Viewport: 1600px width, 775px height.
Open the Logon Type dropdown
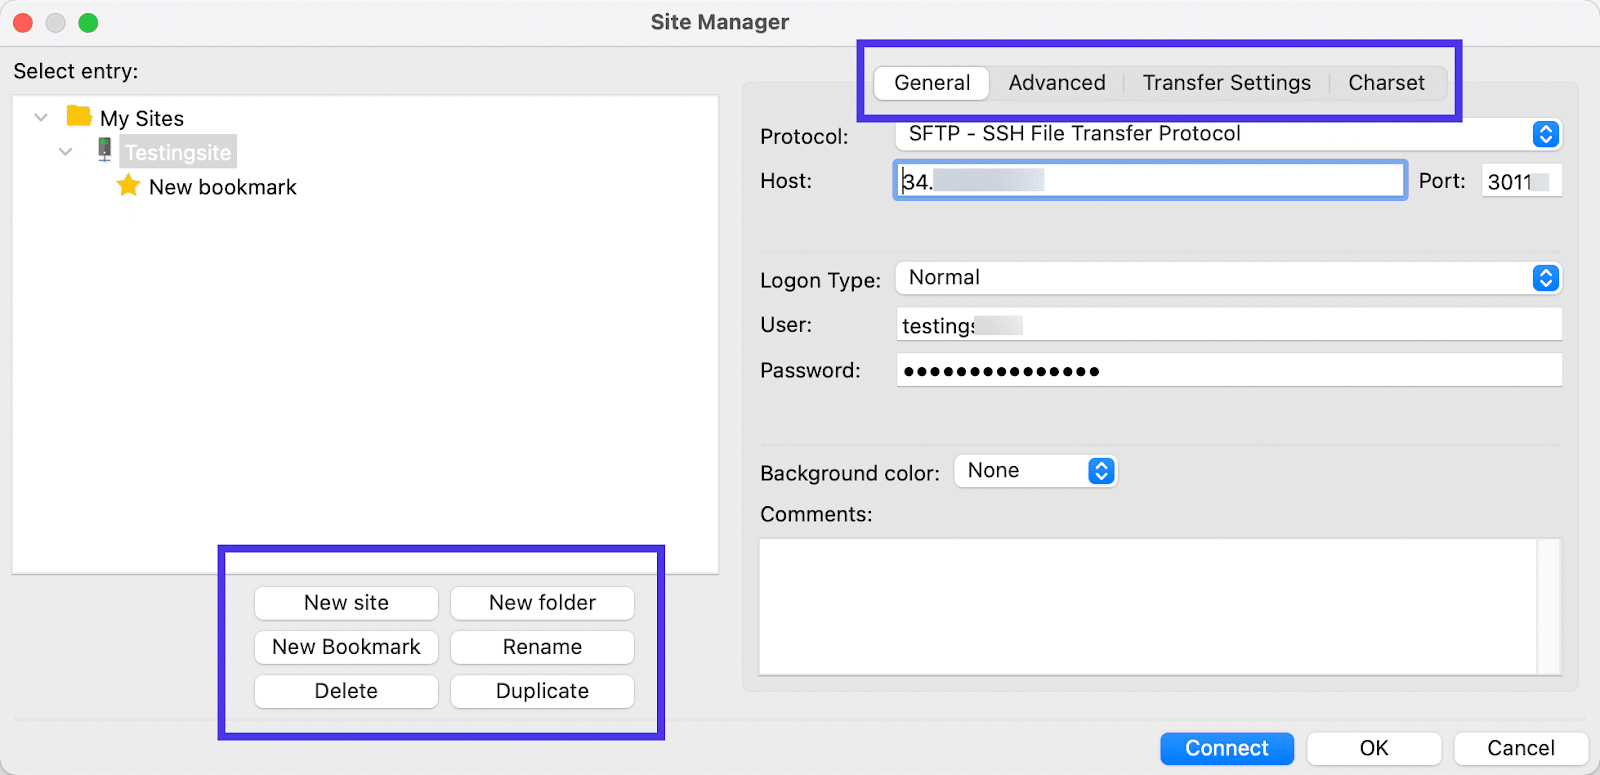coord(1545,278)
